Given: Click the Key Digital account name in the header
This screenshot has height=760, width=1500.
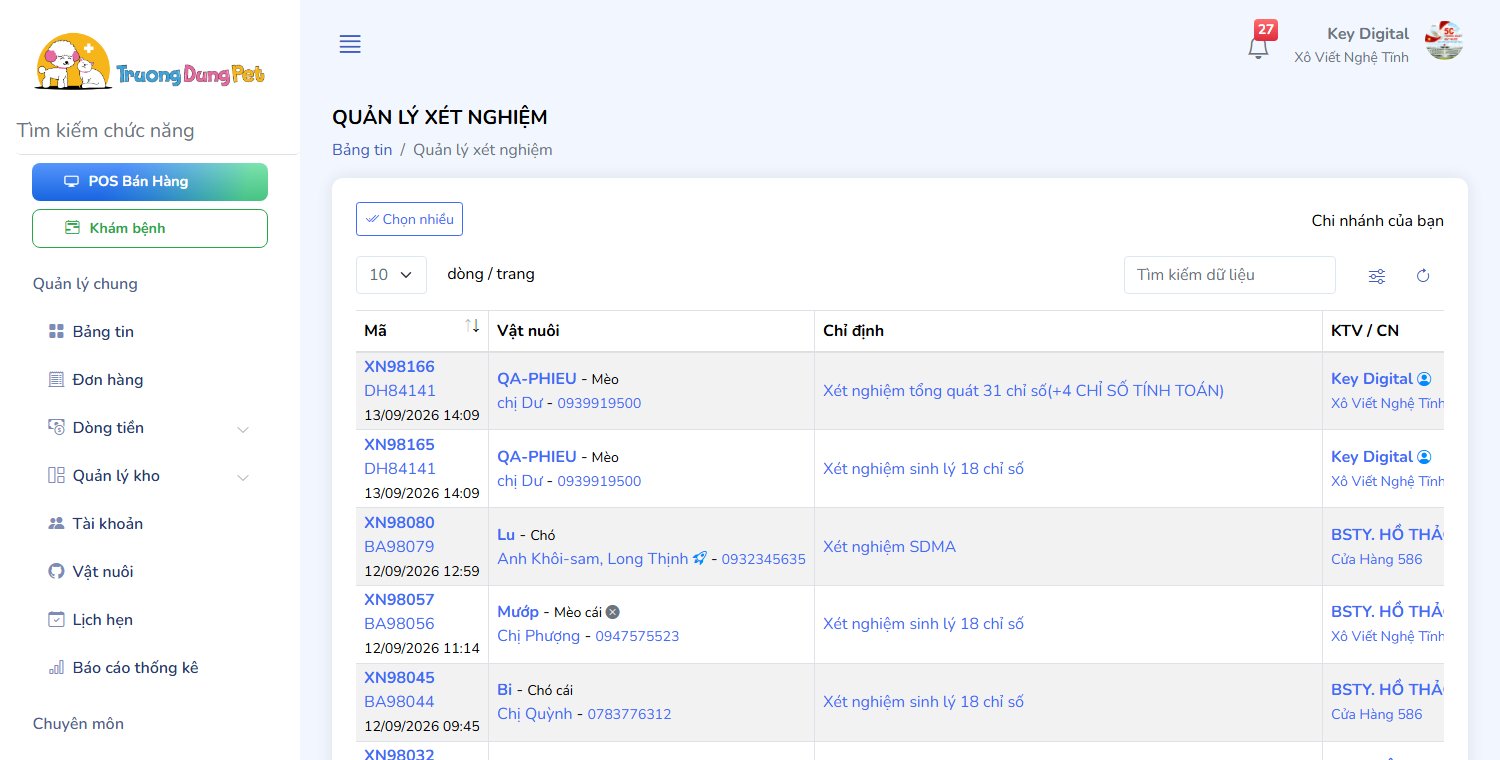Looking at the screenshot, I should click(1368, 34).
